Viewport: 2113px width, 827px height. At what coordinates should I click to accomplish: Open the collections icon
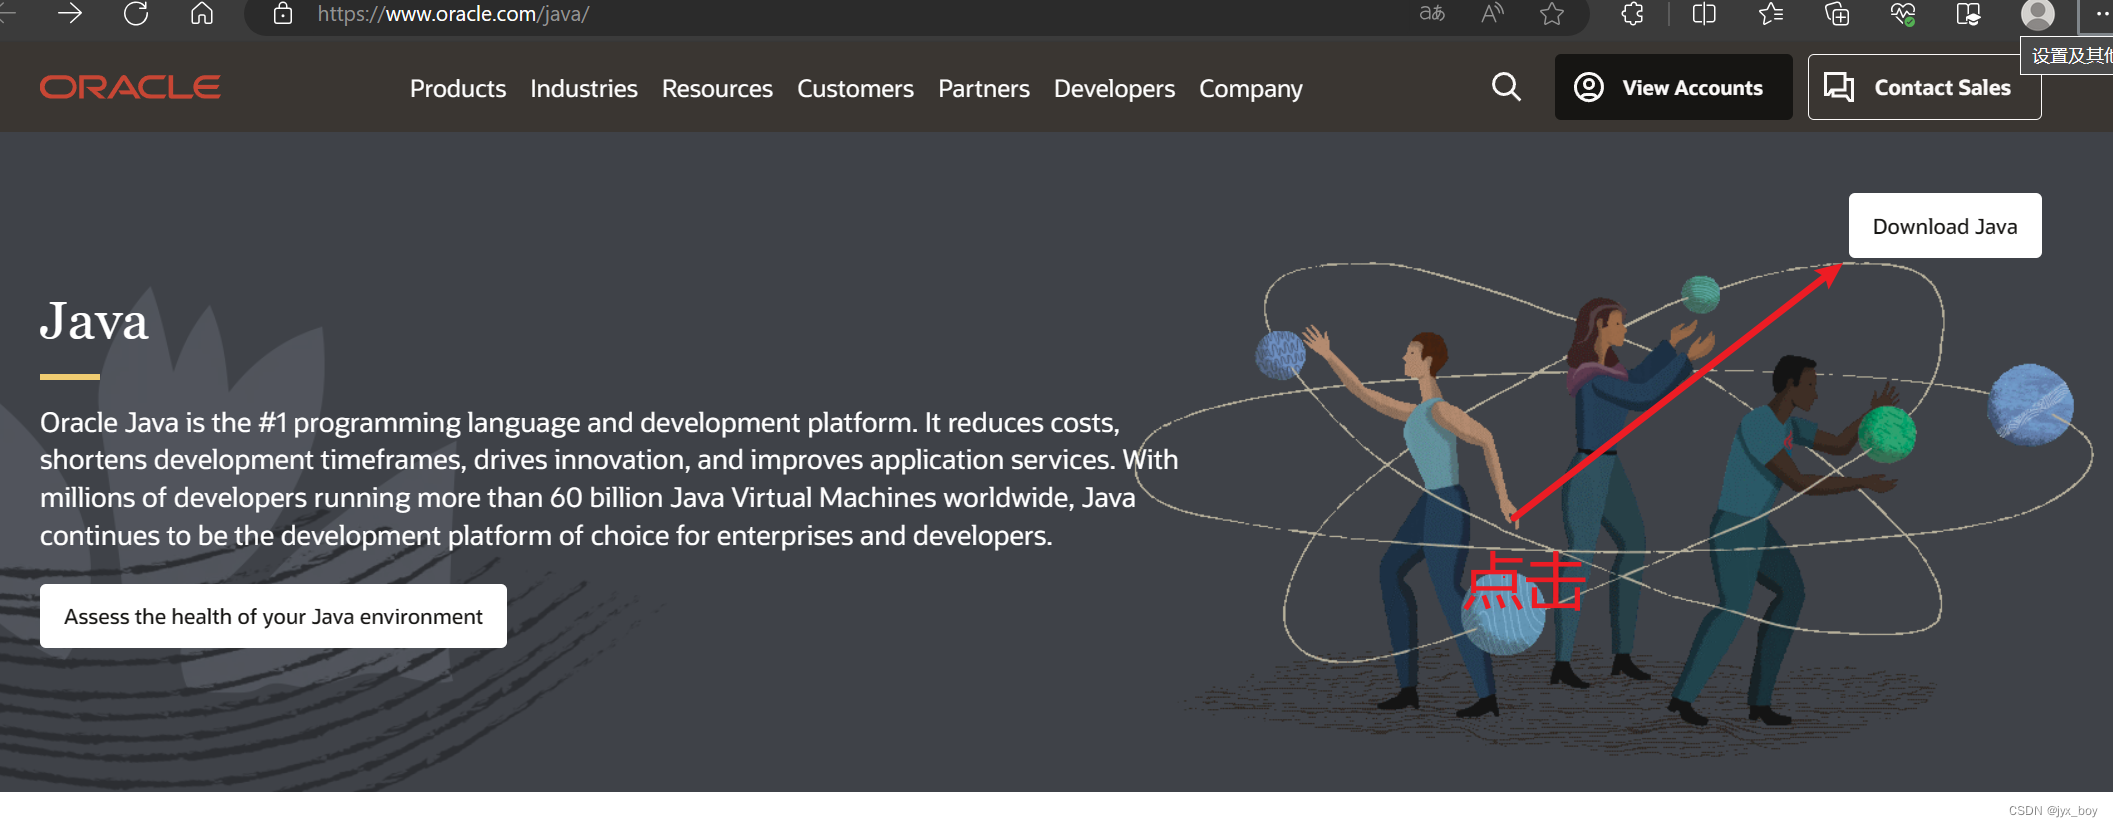tap(1837, 13)
